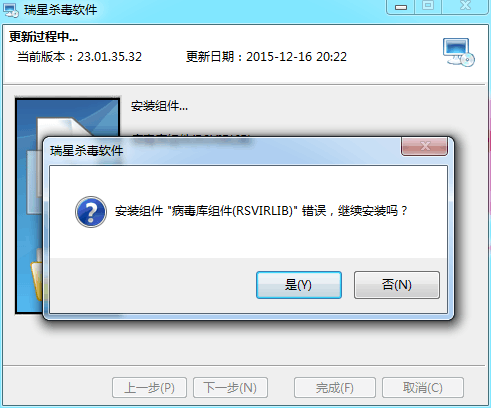Click the dialog title 瑞星杀毒软件
Viewport: 491px width, 408px height.
[87, 151]
